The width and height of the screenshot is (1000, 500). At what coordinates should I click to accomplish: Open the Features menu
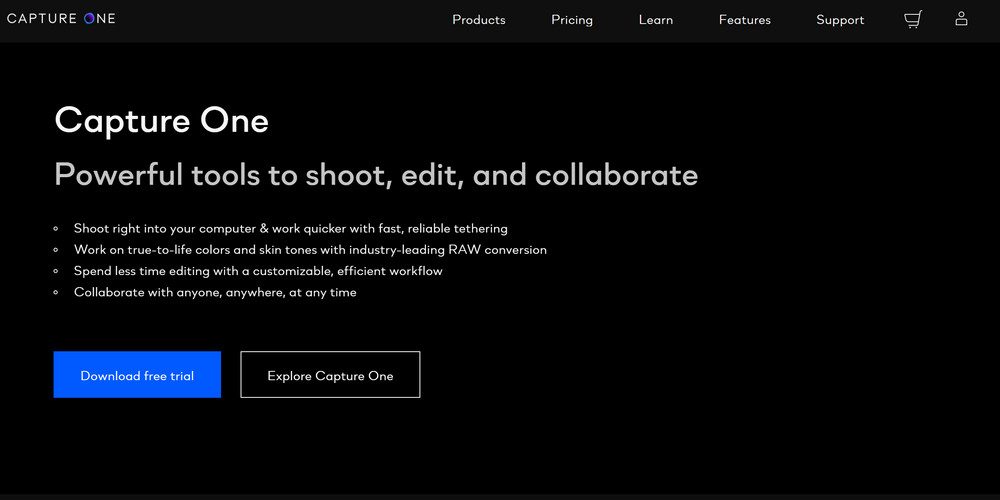click(x=745, y=20)
